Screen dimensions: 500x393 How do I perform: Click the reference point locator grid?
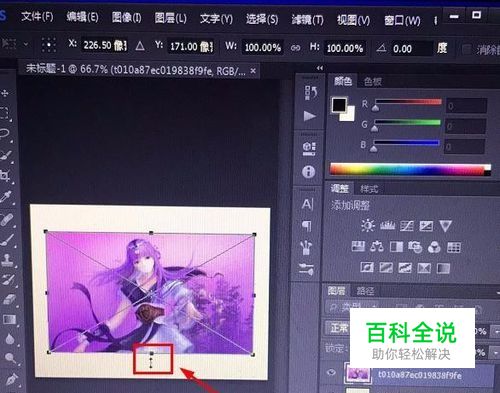tap(49, 45)
